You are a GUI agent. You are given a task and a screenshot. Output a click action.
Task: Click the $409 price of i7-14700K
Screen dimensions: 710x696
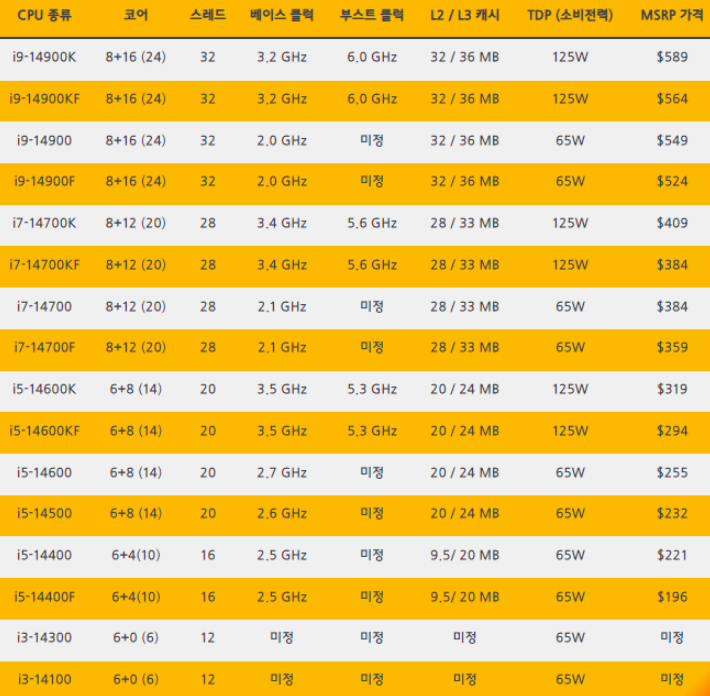coord(672,223)
